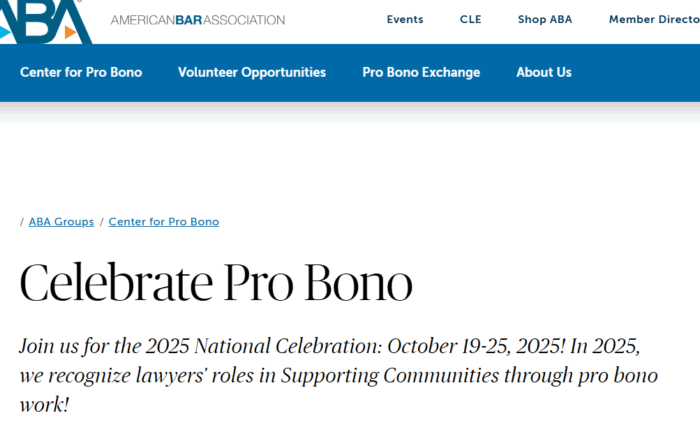
Task: Open the Events page
Action: (x=405, y=20)
